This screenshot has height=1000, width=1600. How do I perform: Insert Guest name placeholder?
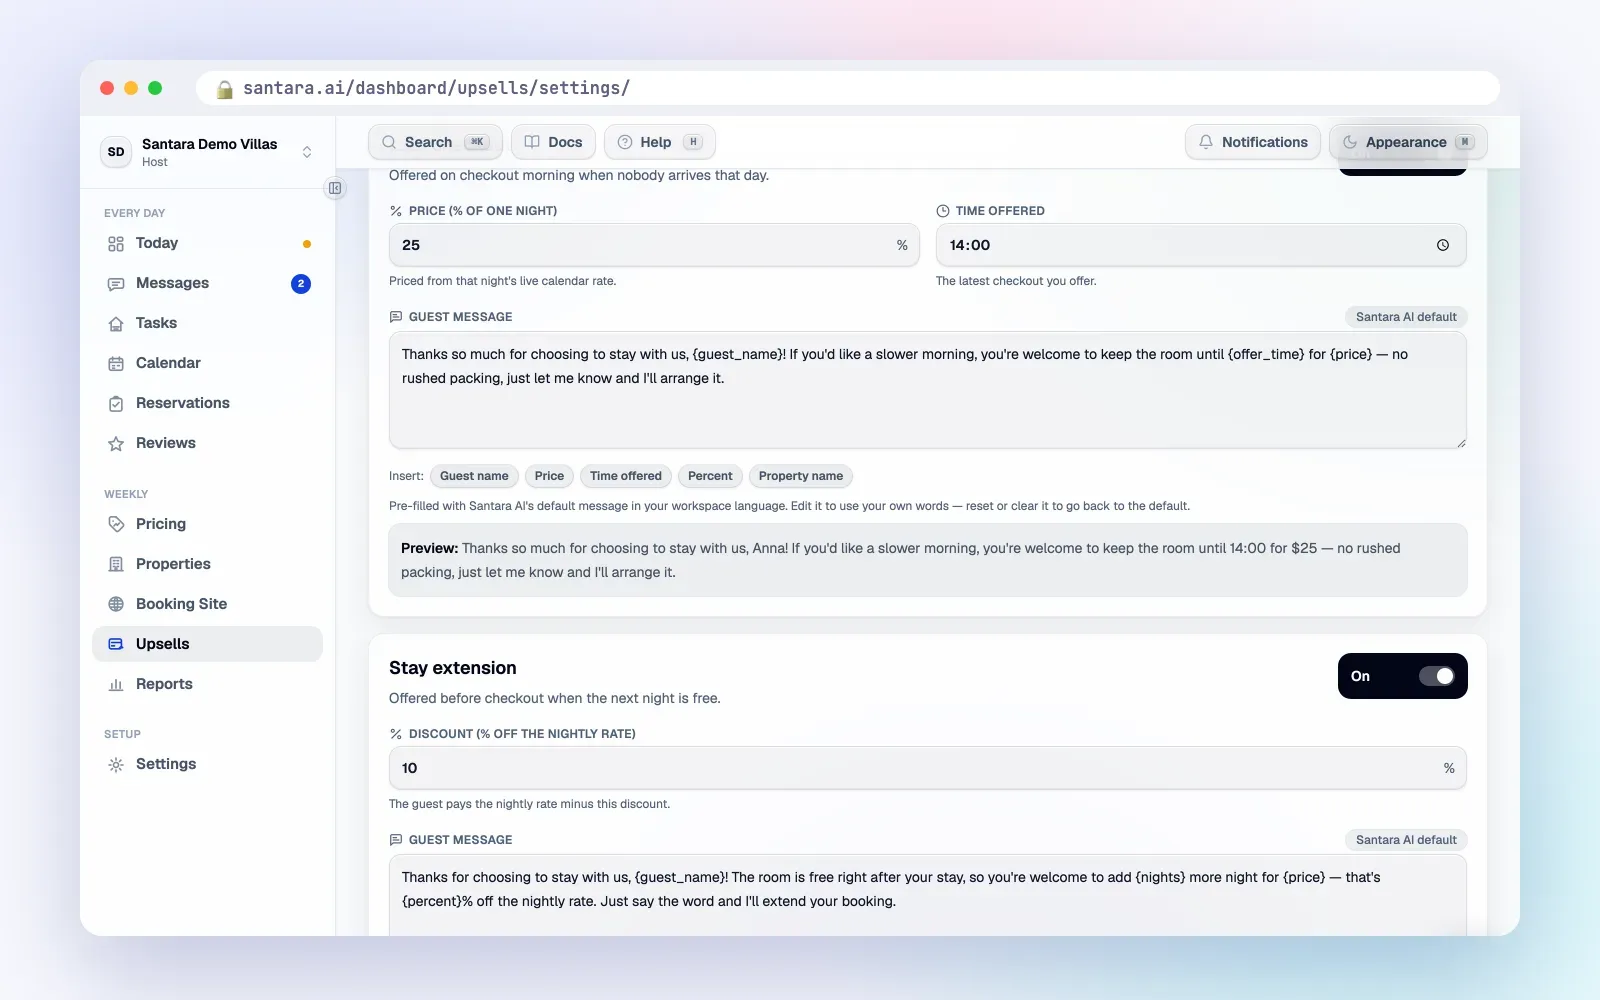coord(474,476)
